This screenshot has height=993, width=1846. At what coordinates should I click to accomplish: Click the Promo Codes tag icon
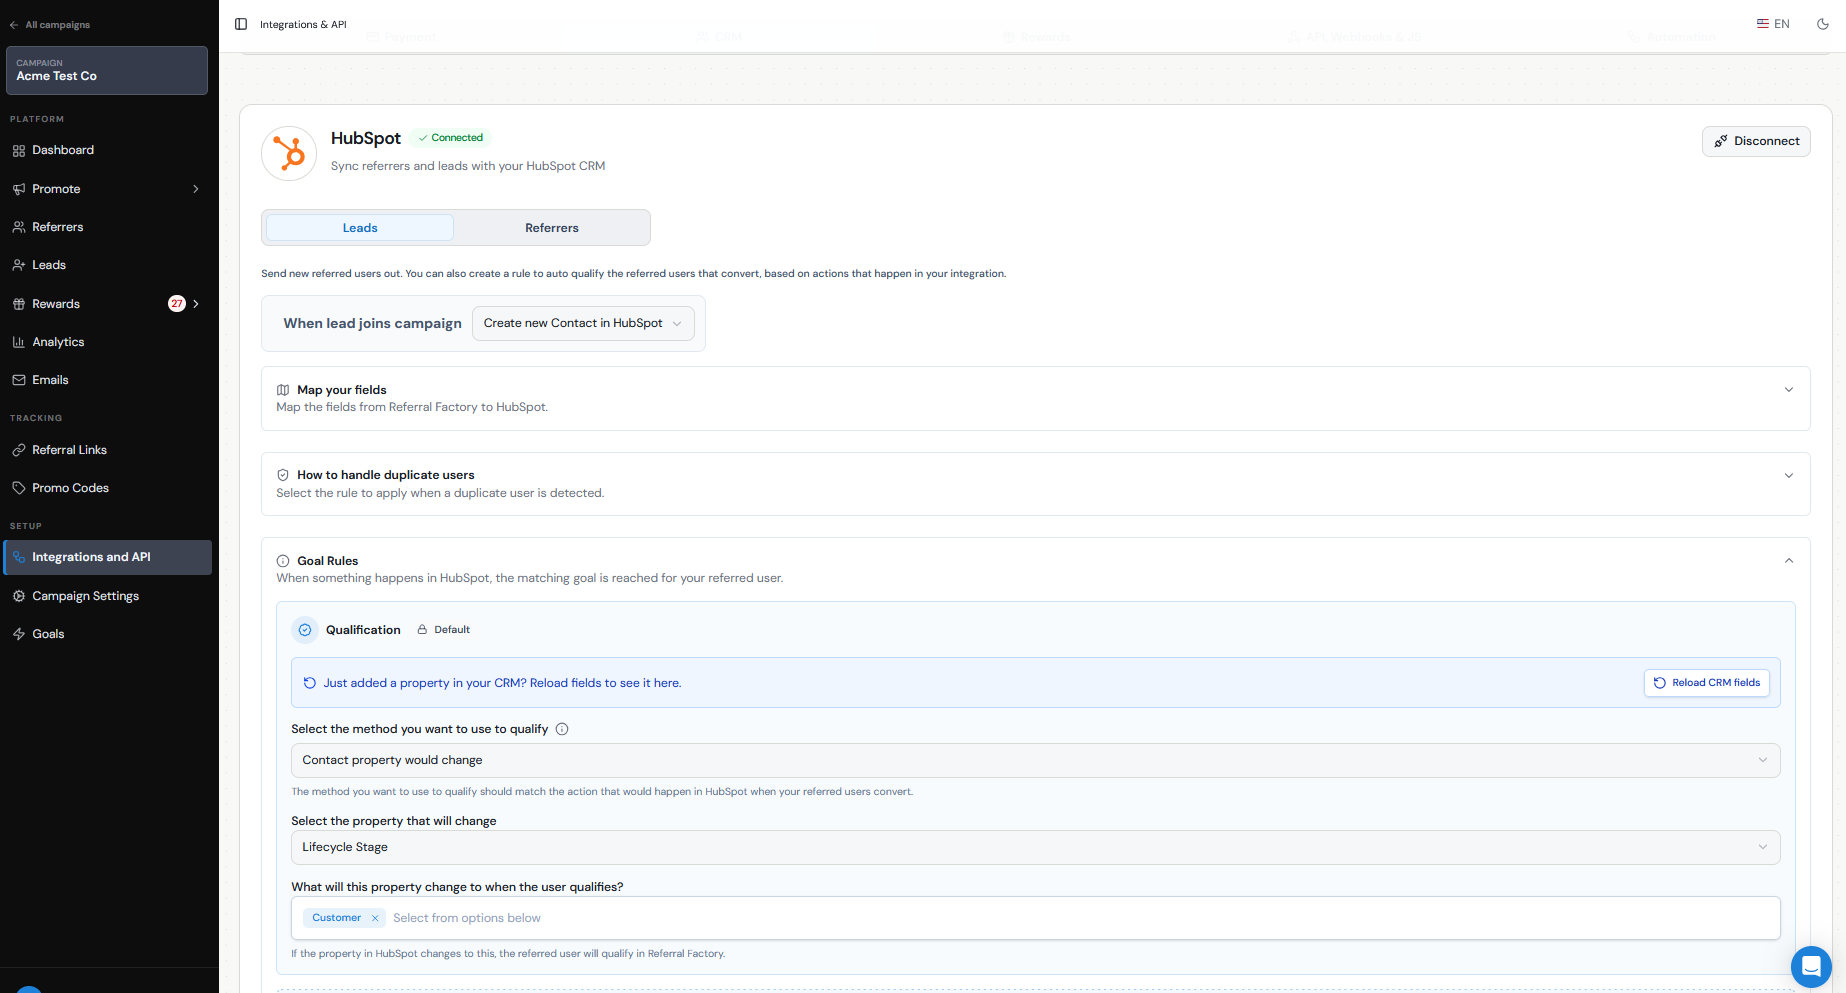[x=19, y=488]
